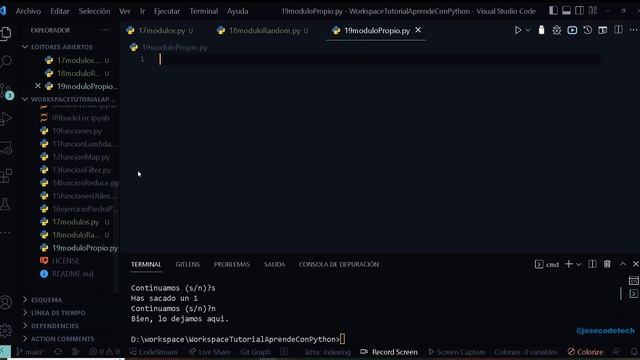Viewport: 640px width, 360px height.
Task: Switch to the Consola de Depuración tab
Action: tap(339, 264)
